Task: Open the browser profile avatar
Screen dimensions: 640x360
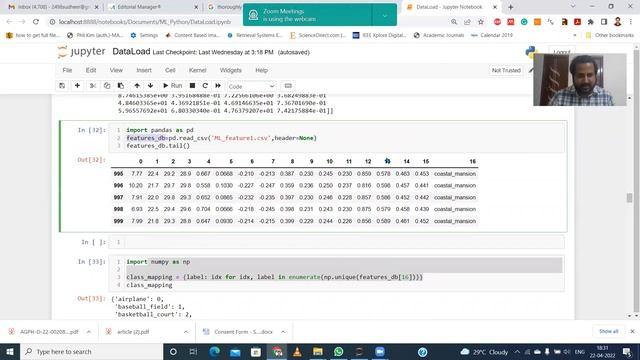Action: click(x=618, y=22)
